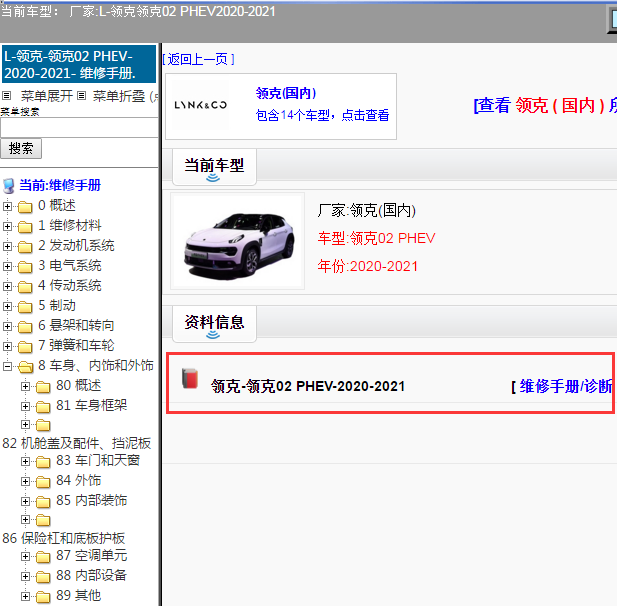The width and height of the screenshot is (617, 606).
Task: Click the red book icon beside 领克-领克02 PHEV-2020-2021
Action: pyautogui.click(x=190, y=379)
